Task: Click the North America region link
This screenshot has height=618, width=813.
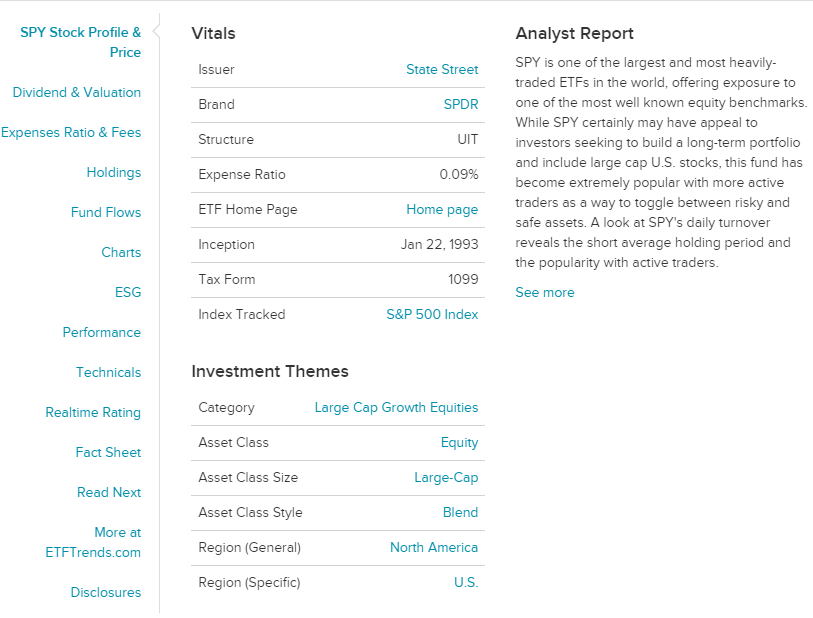Action: click(x=434, y=547)
